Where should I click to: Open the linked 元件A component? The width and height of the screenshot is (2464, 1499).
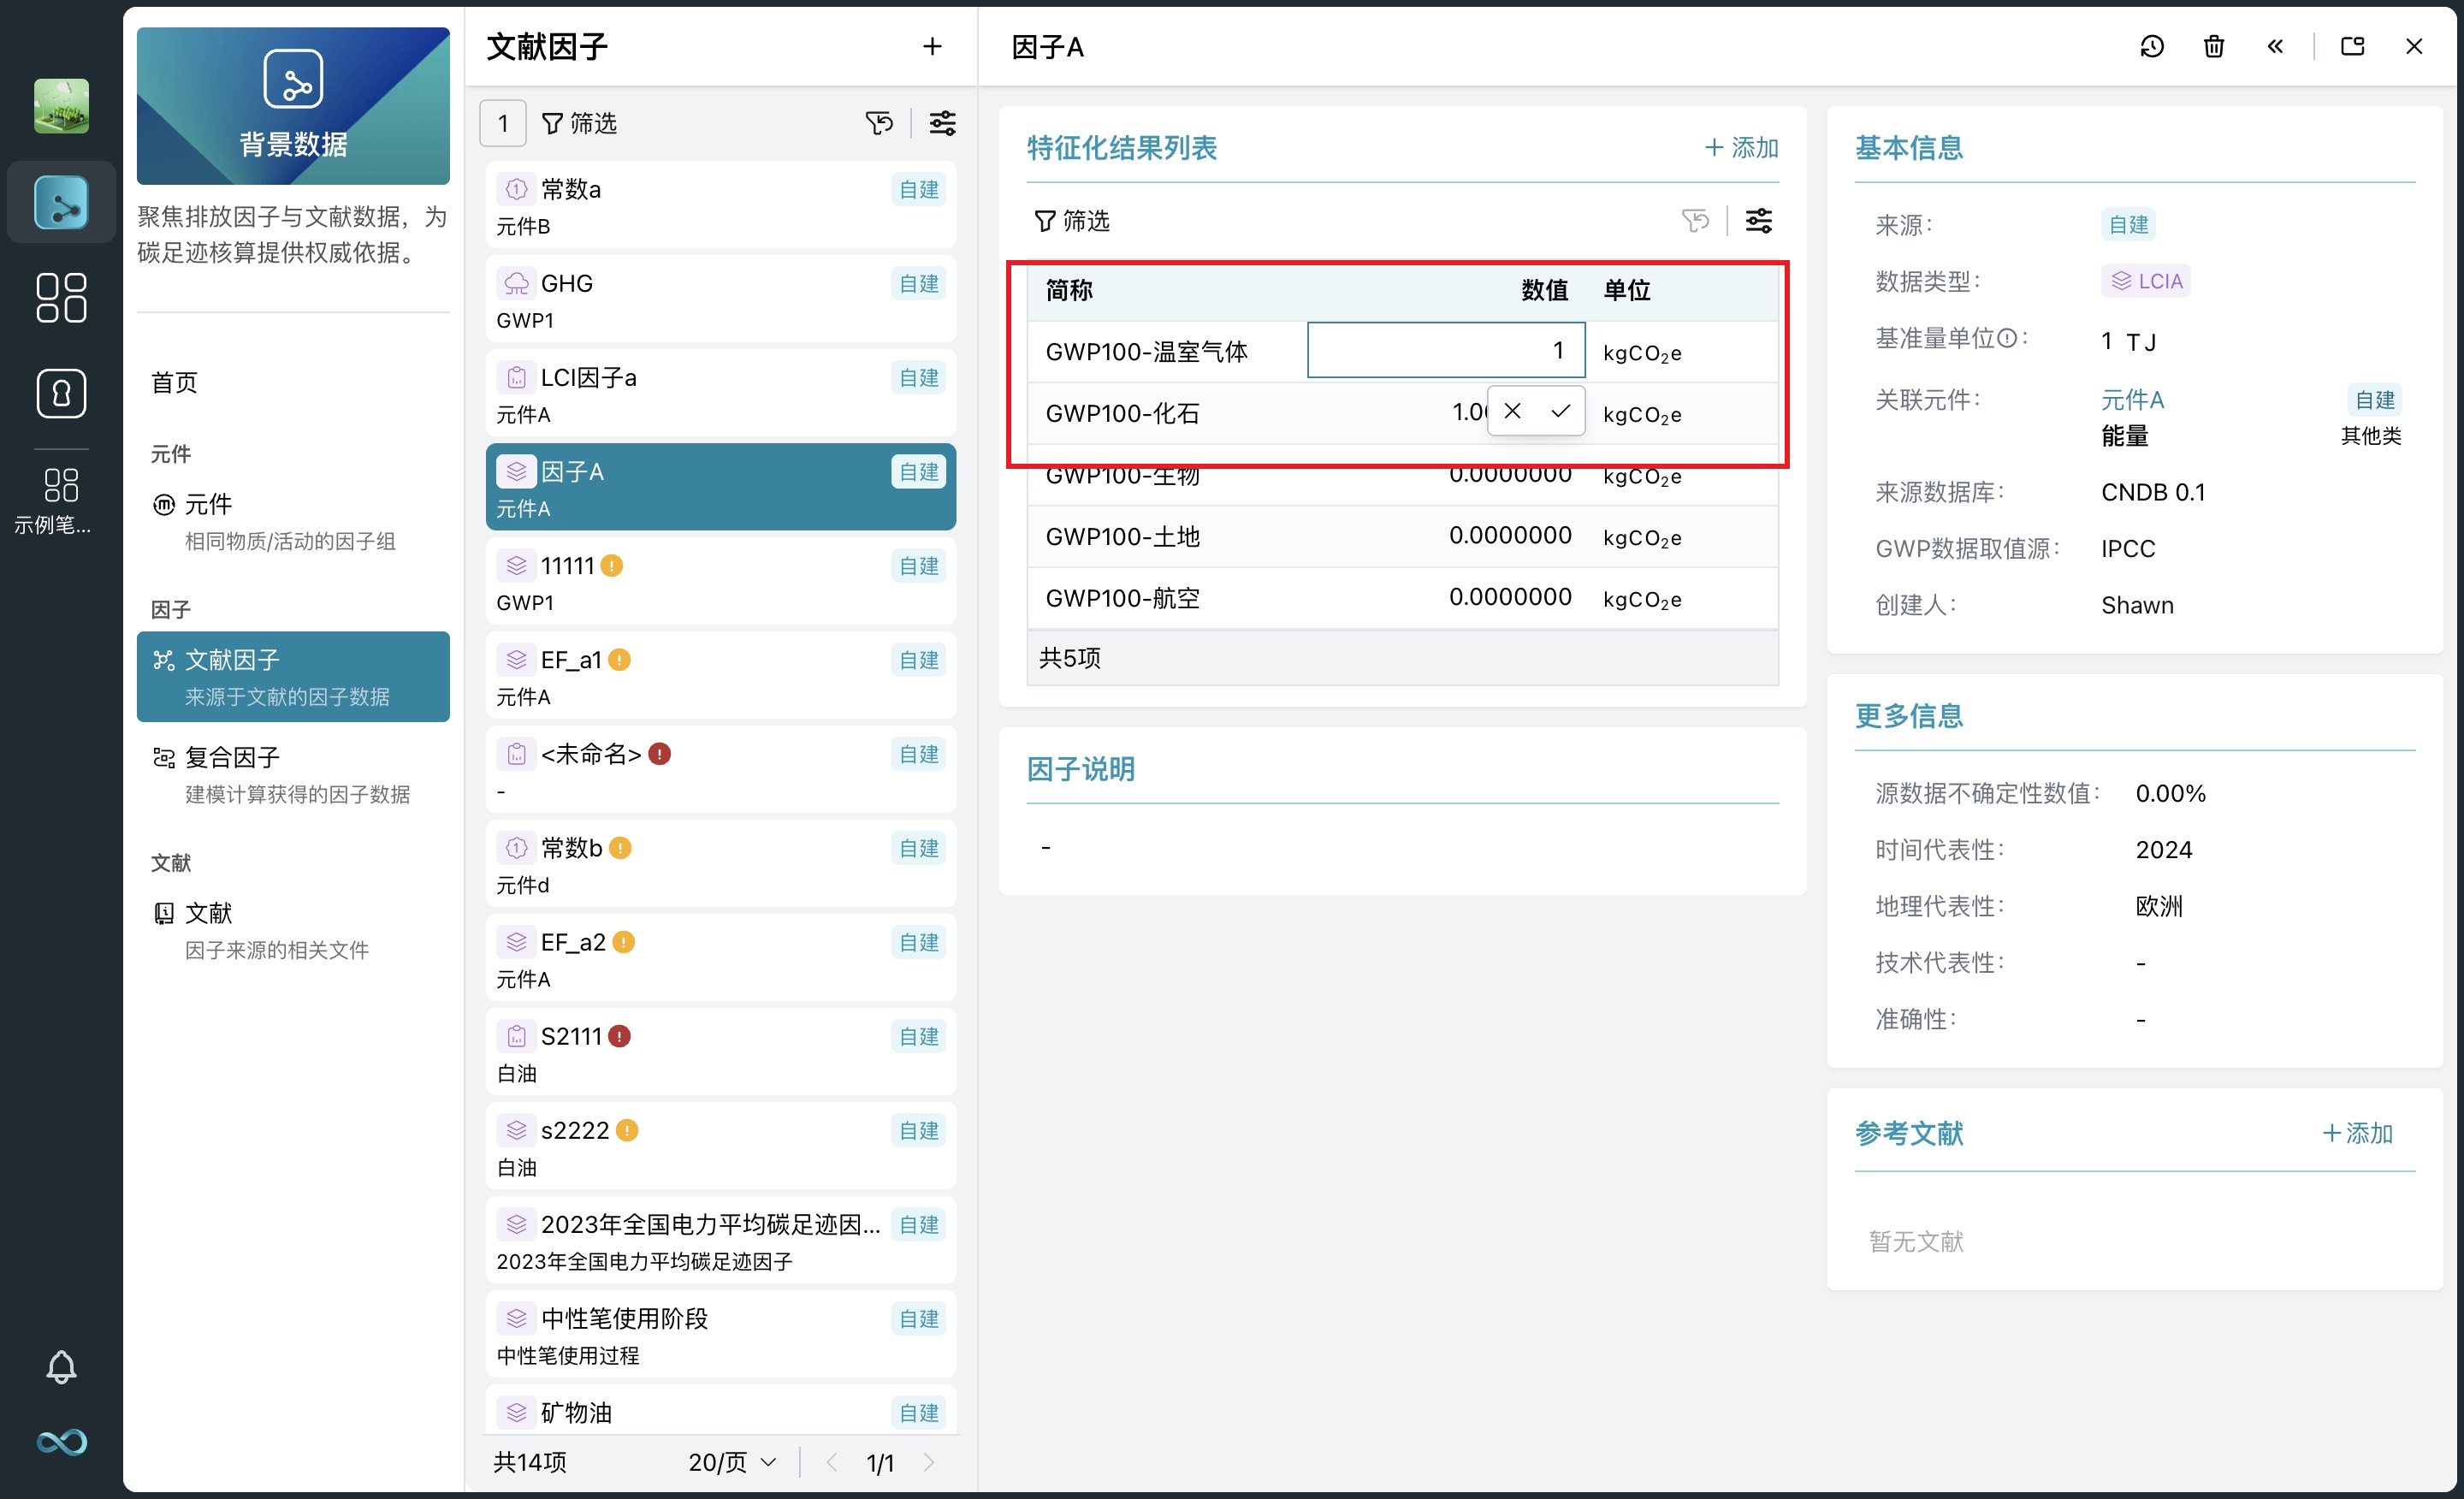pos(2132,400)
